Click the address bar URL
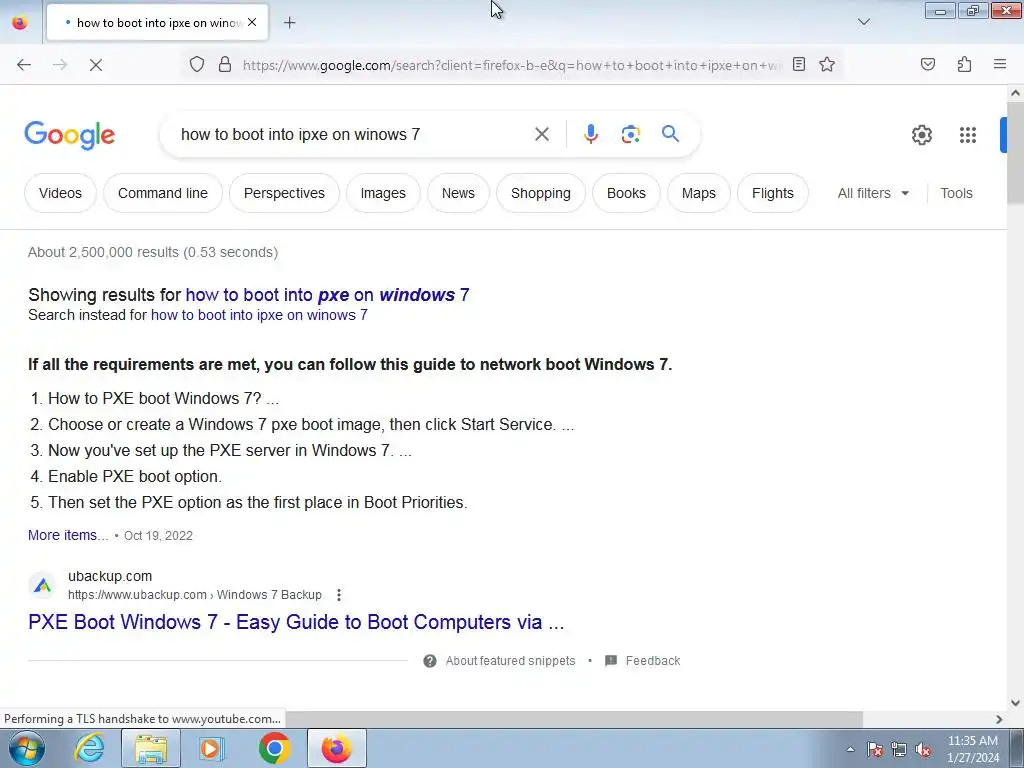Screen dimensions: 1024x768 [513, 65]
